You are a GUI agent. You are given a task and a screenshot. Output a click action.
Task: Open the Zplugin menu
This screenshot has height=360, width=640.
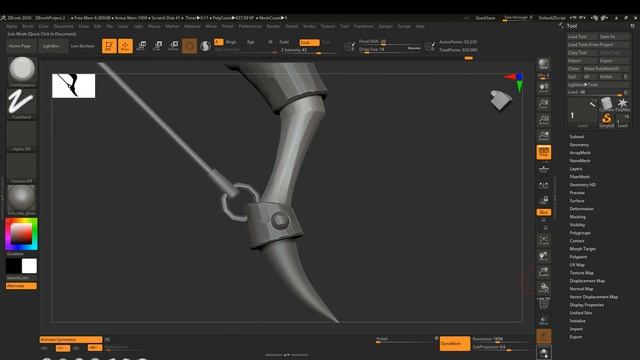coord(385,26)
